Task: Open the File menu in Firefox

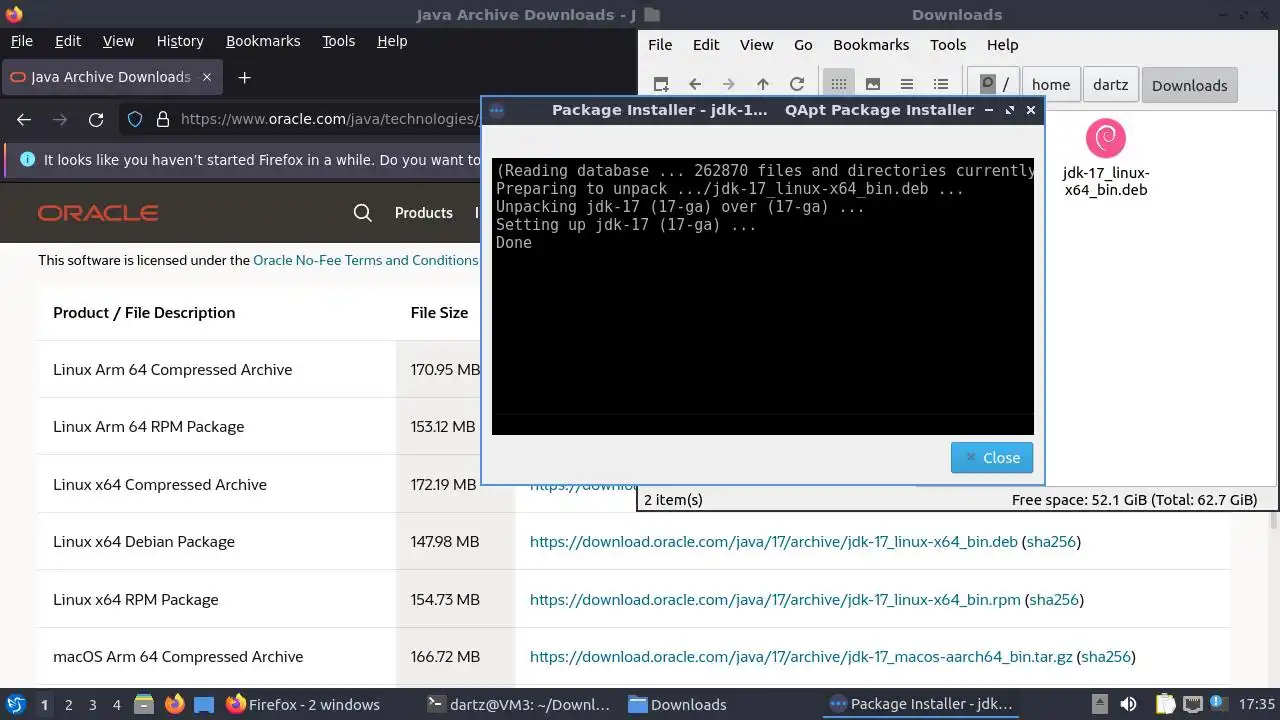Action: click(21, 41)
